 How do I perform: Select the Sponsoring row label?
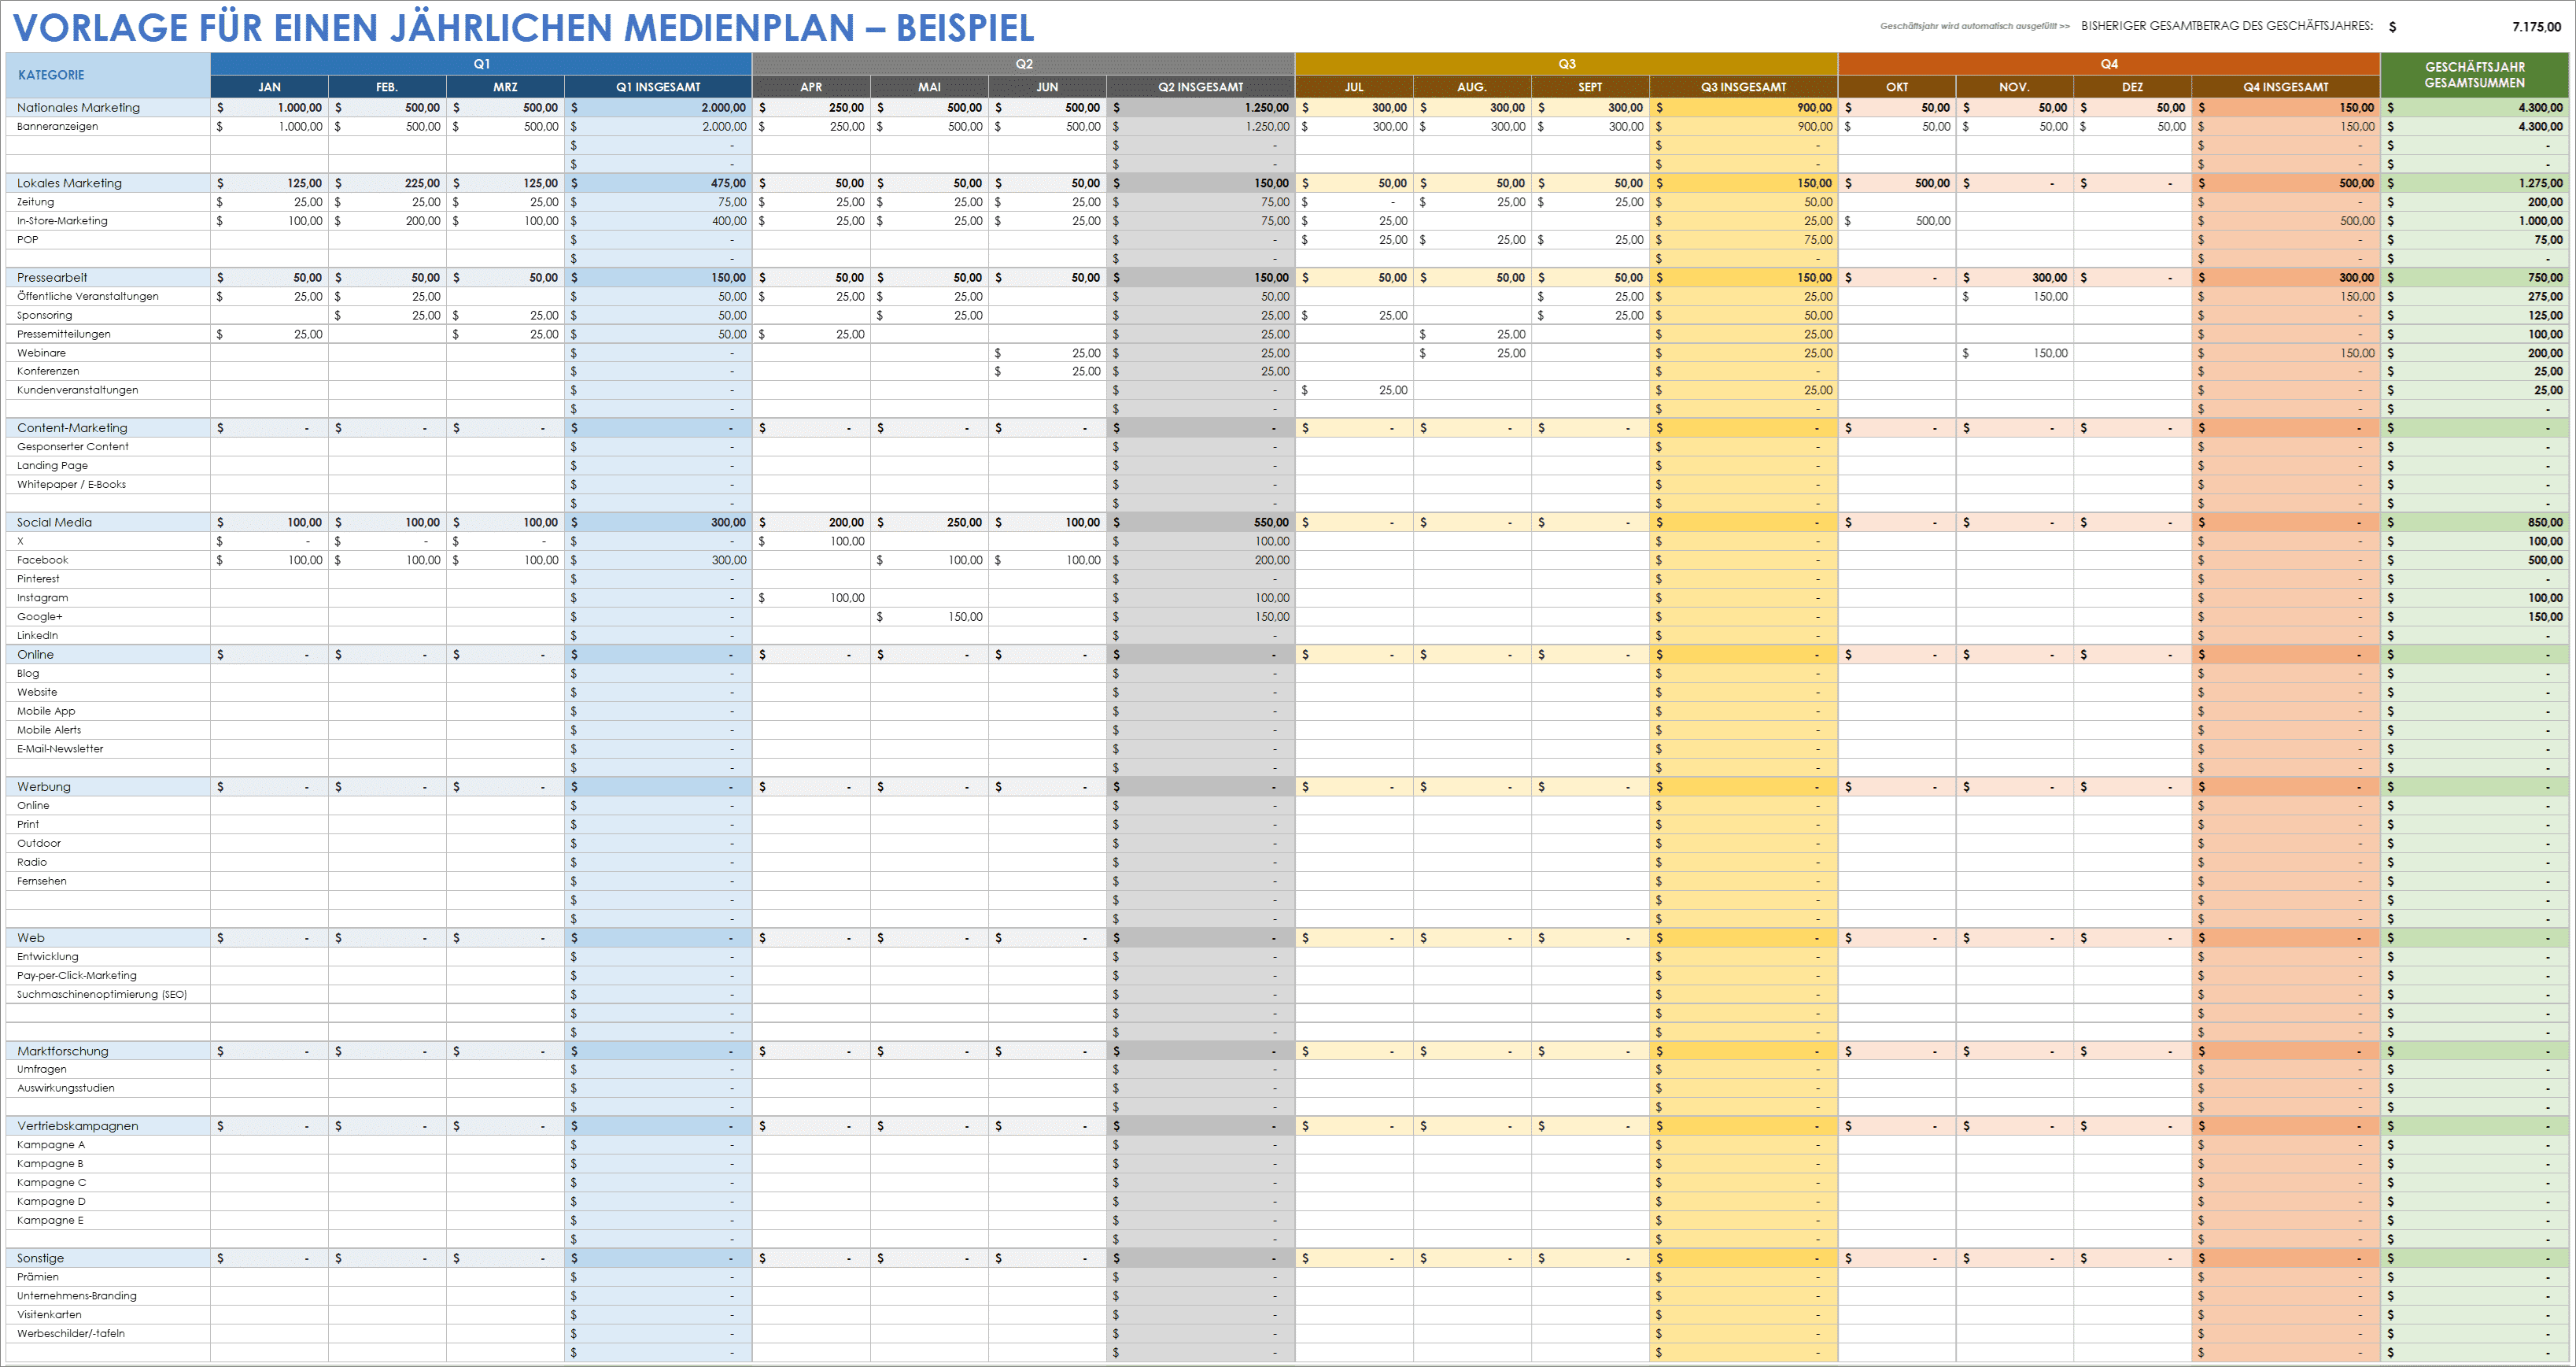point(44,315)
